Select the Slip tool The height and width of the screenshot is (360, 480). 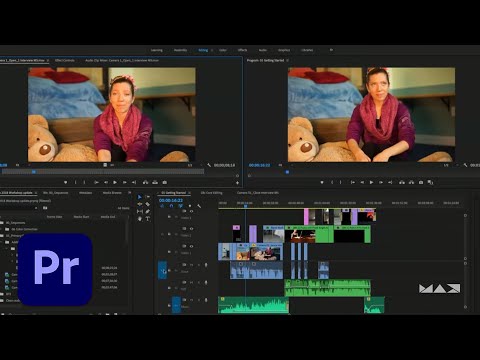(x=140, y=211)
